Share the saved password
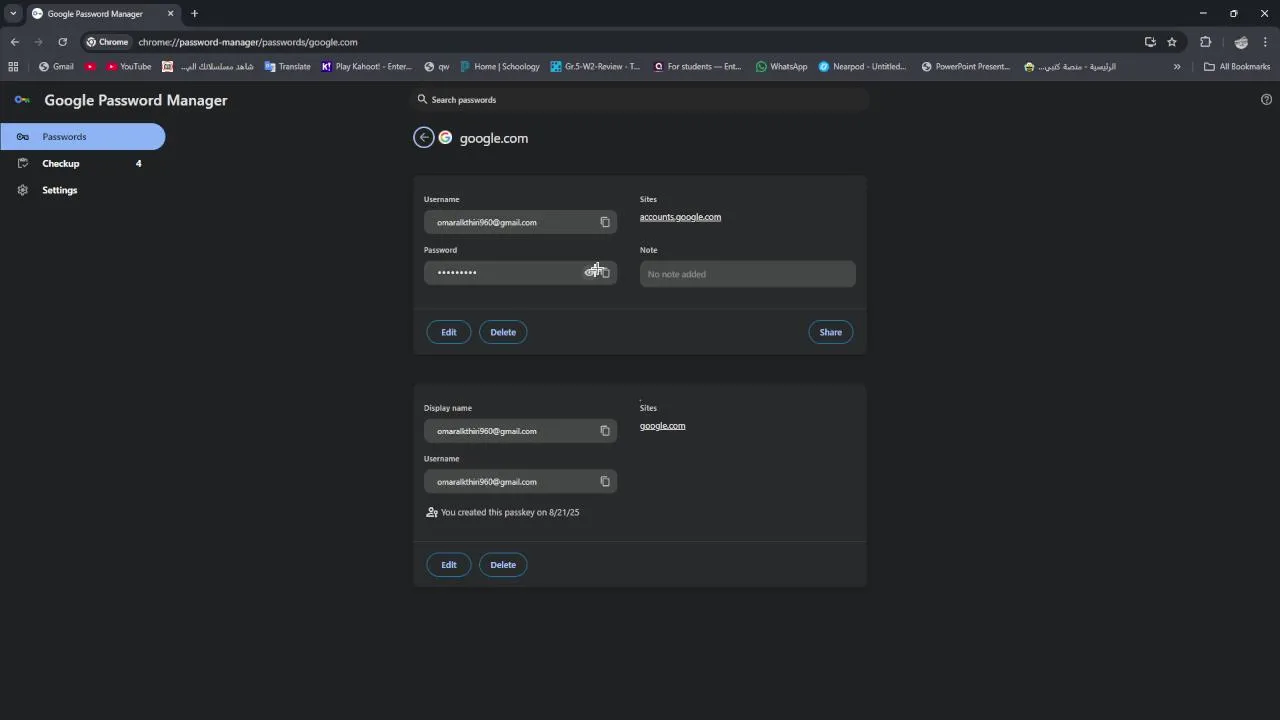 tap(831, 332)
